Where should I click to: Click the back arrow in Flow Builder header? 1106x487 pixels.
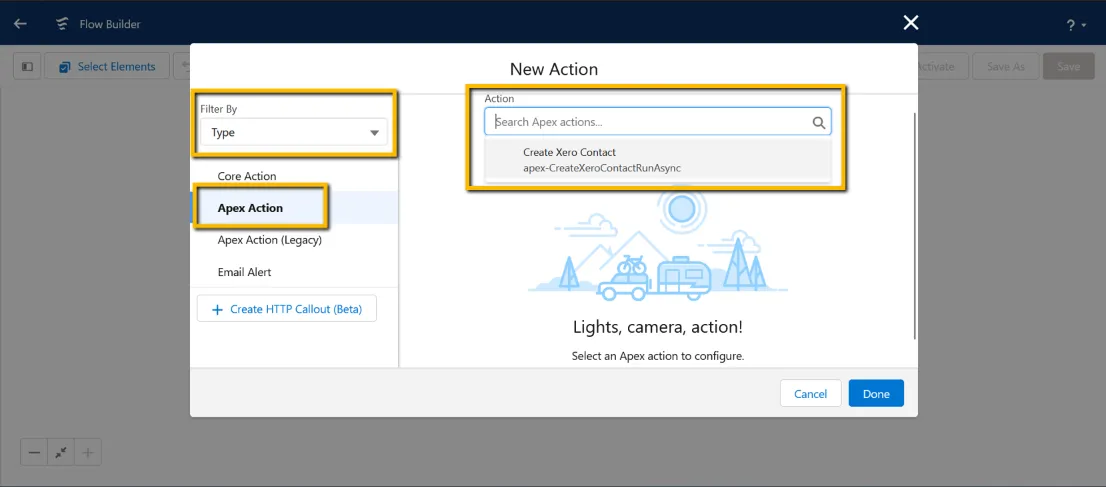(20, 24)
